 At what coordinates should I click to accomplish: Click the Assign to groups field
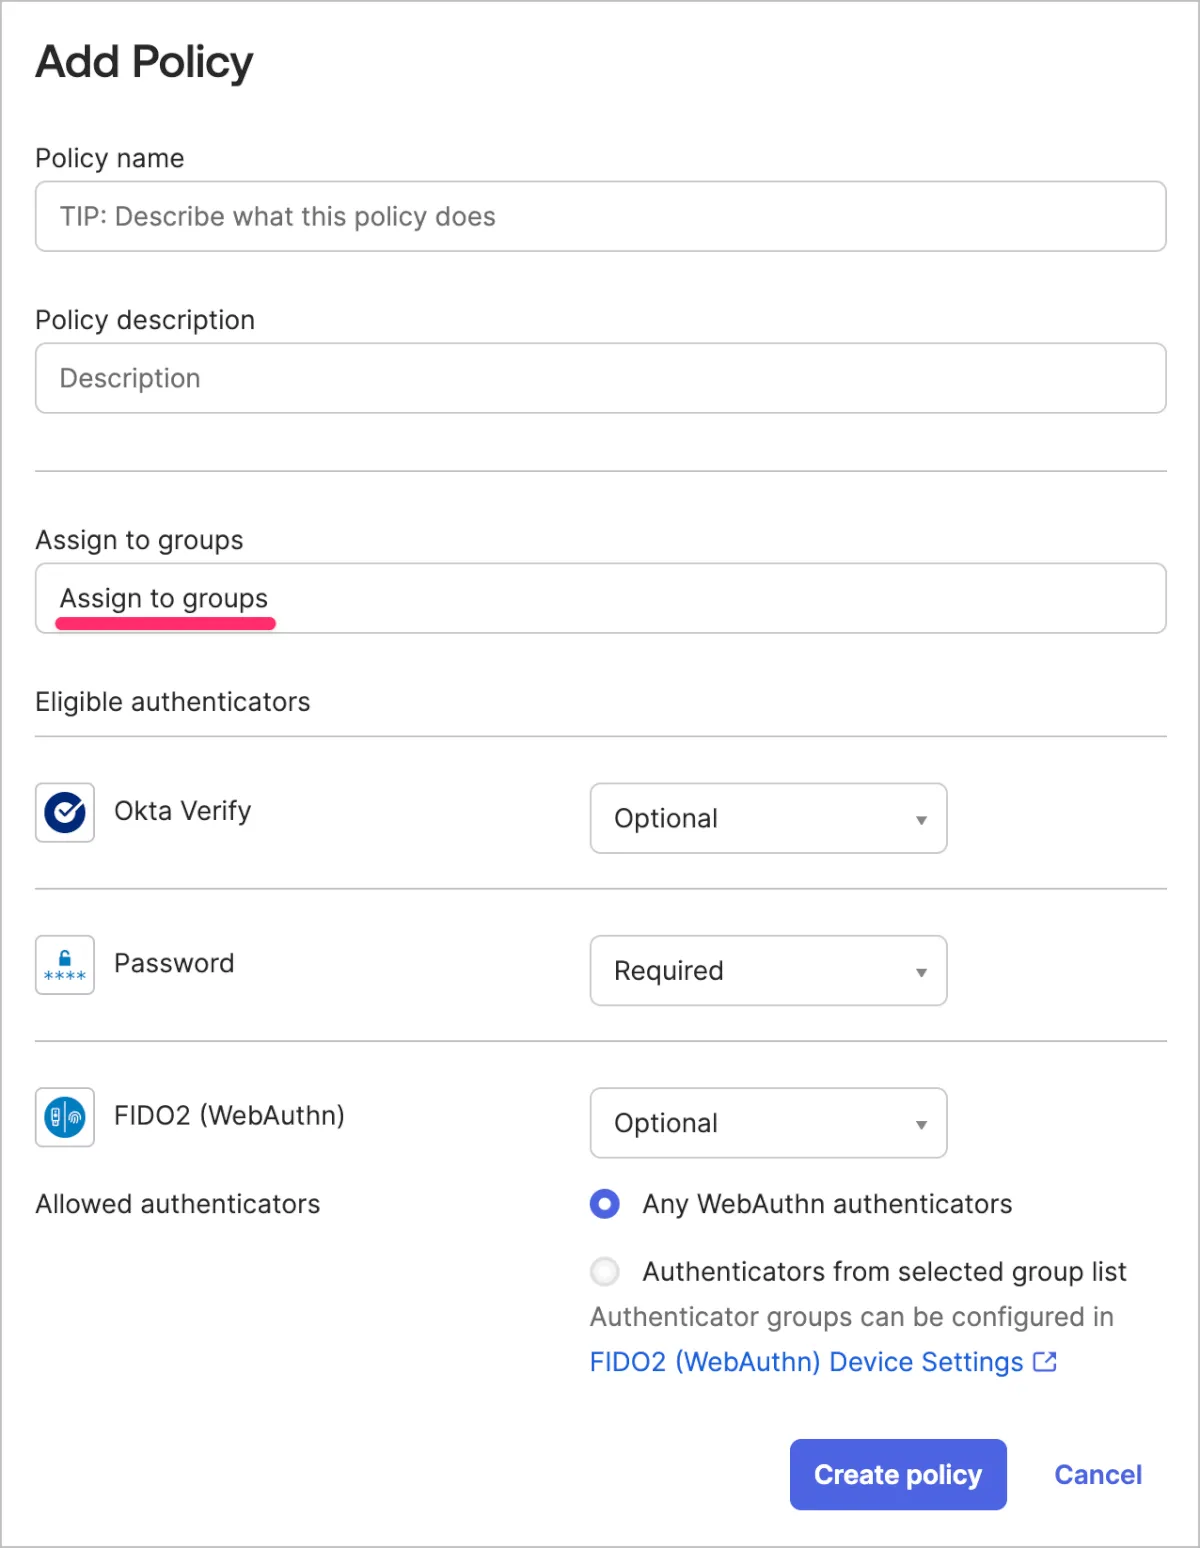tap(600, 598)
